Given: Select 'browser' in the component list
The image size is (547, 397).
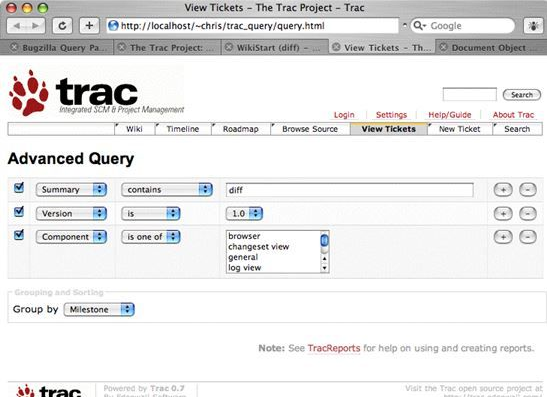Looking at the screenshot, I should pyautogui.click(x=273, y=236).
